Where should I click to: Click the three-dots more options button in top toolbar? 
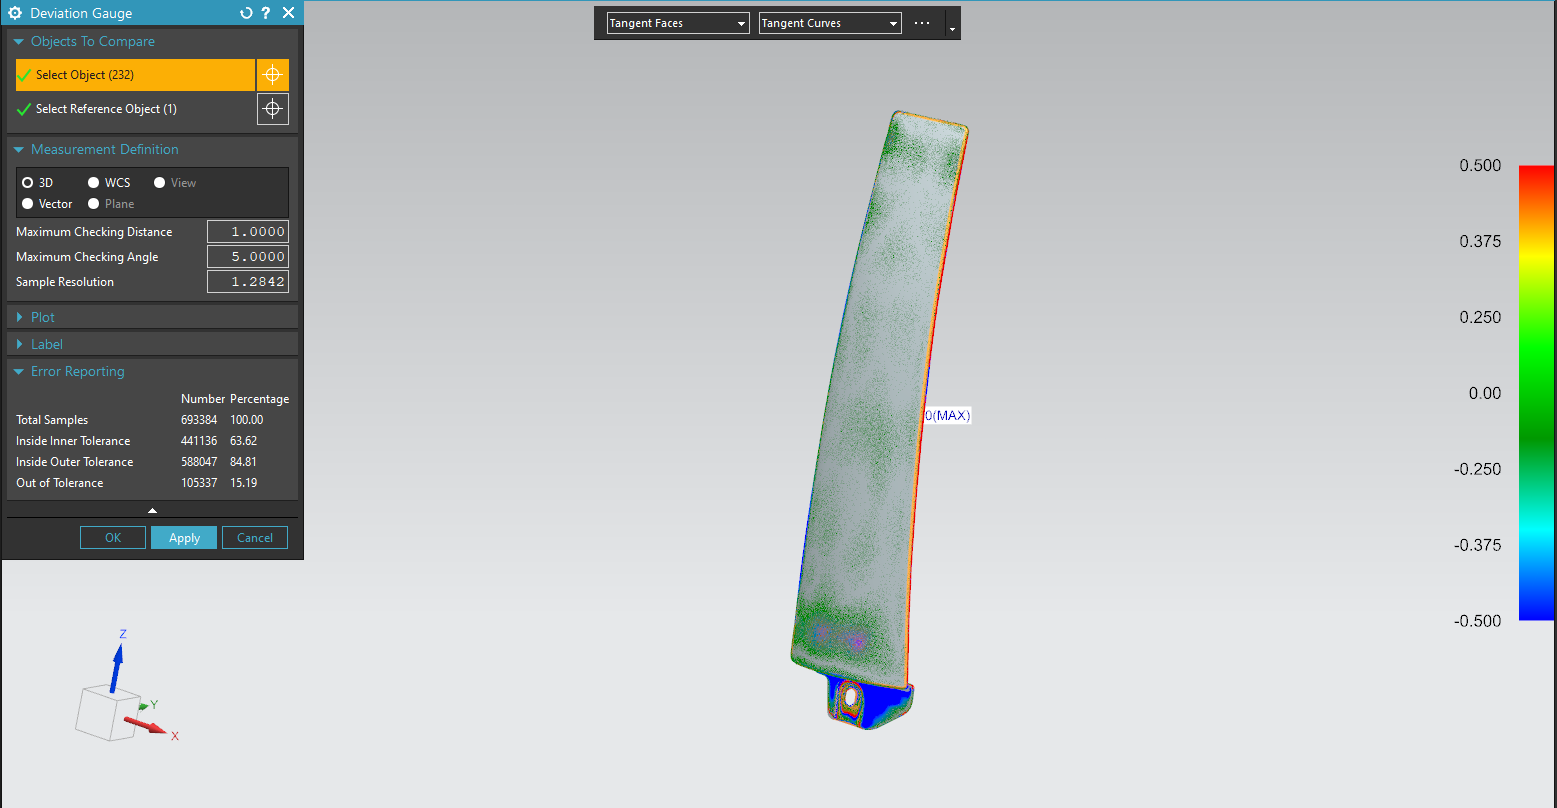click(922, 23)
